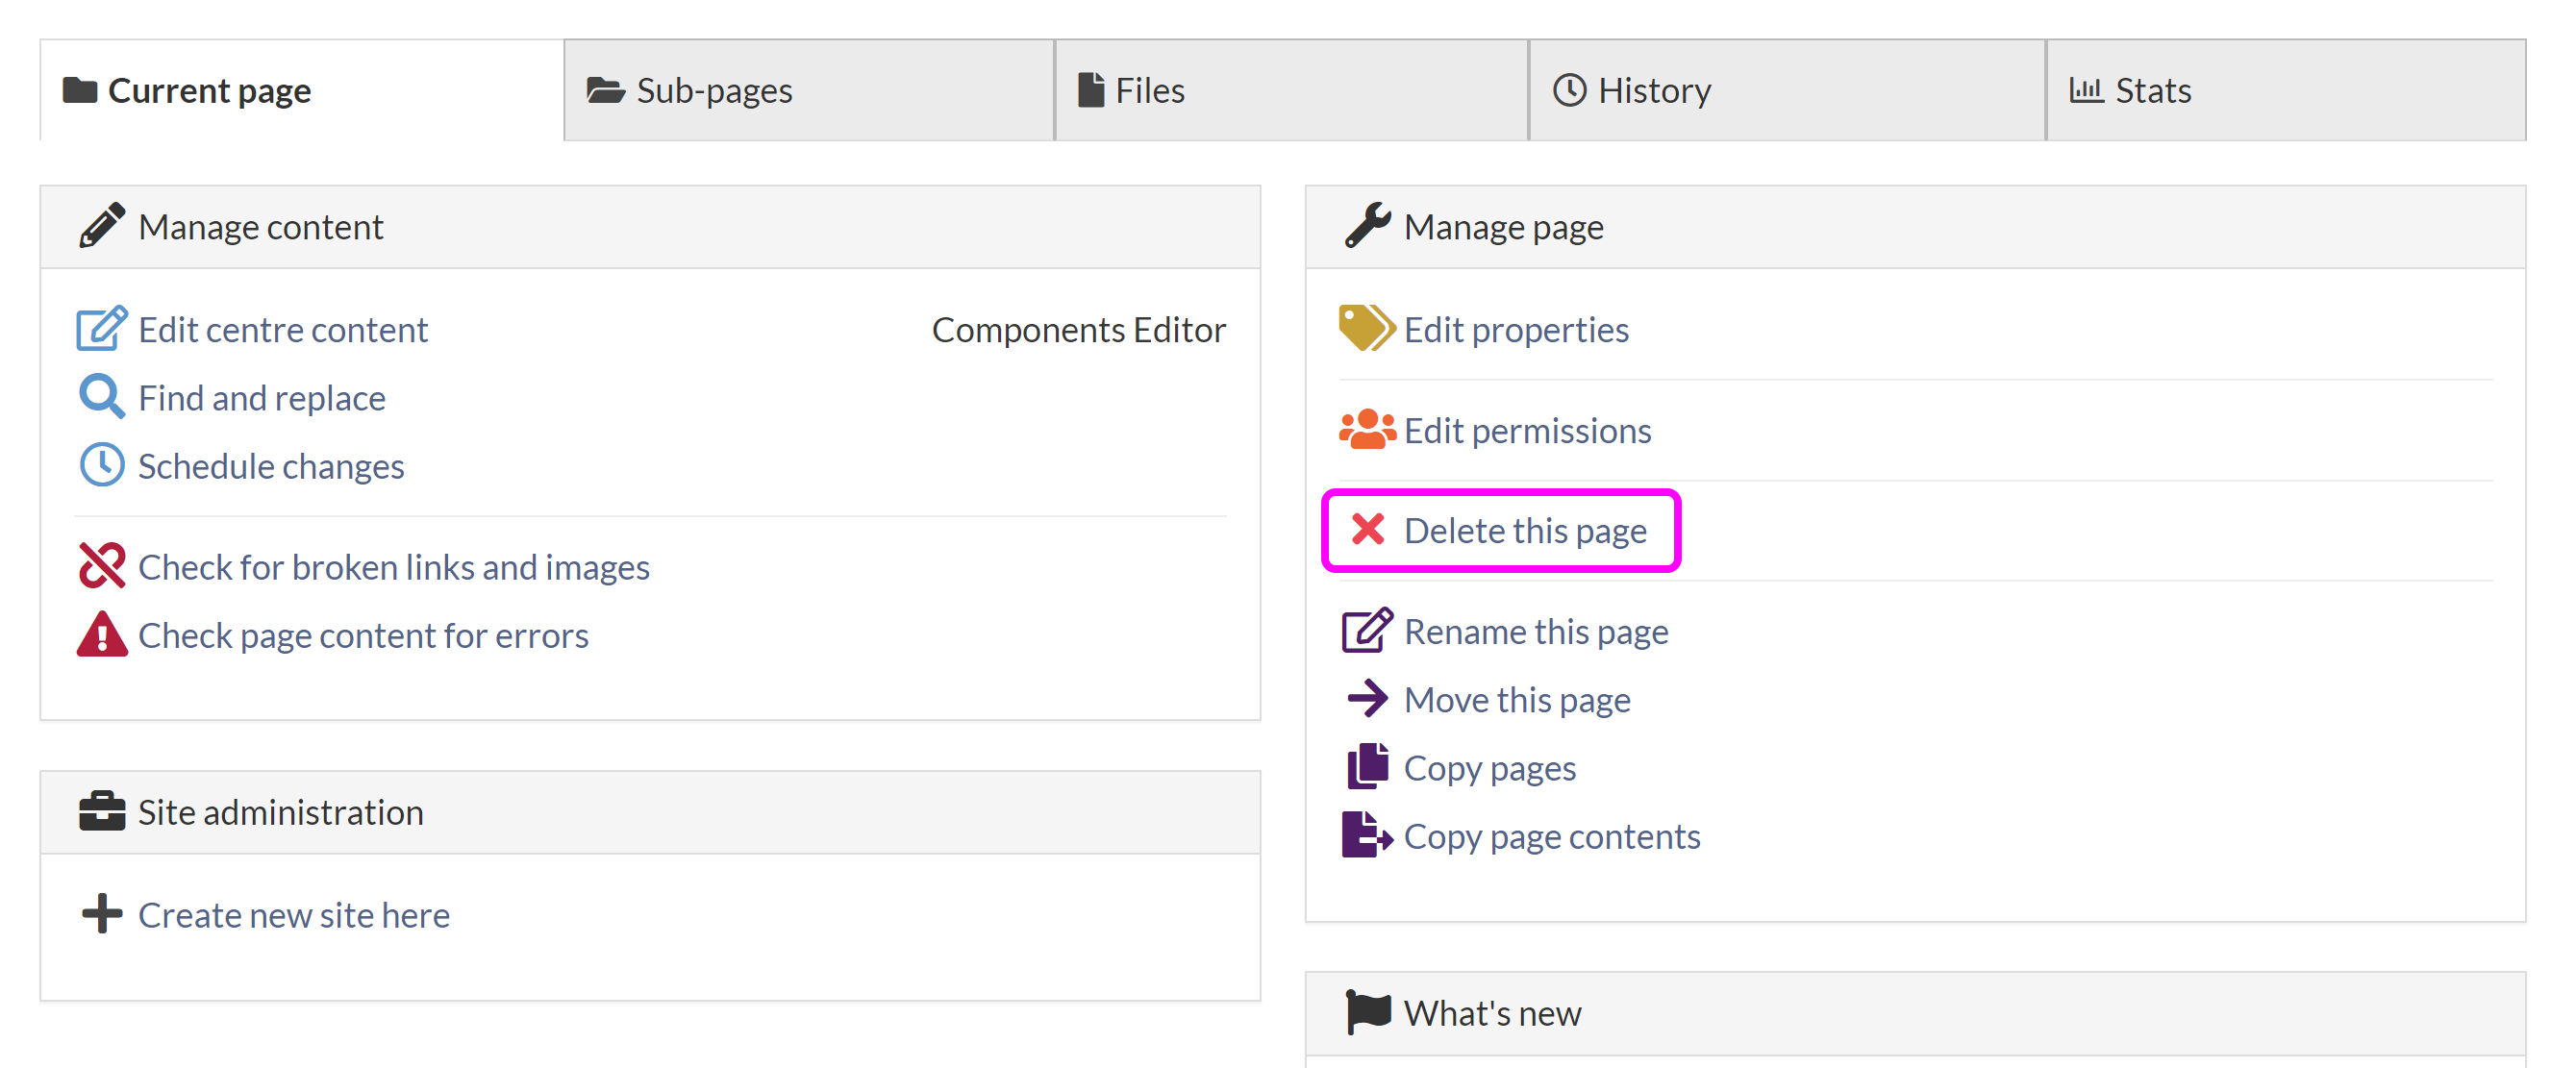Switch to the Sub-pages tab
This screenshot has width=2576, height=1068.
coord(714,91)
